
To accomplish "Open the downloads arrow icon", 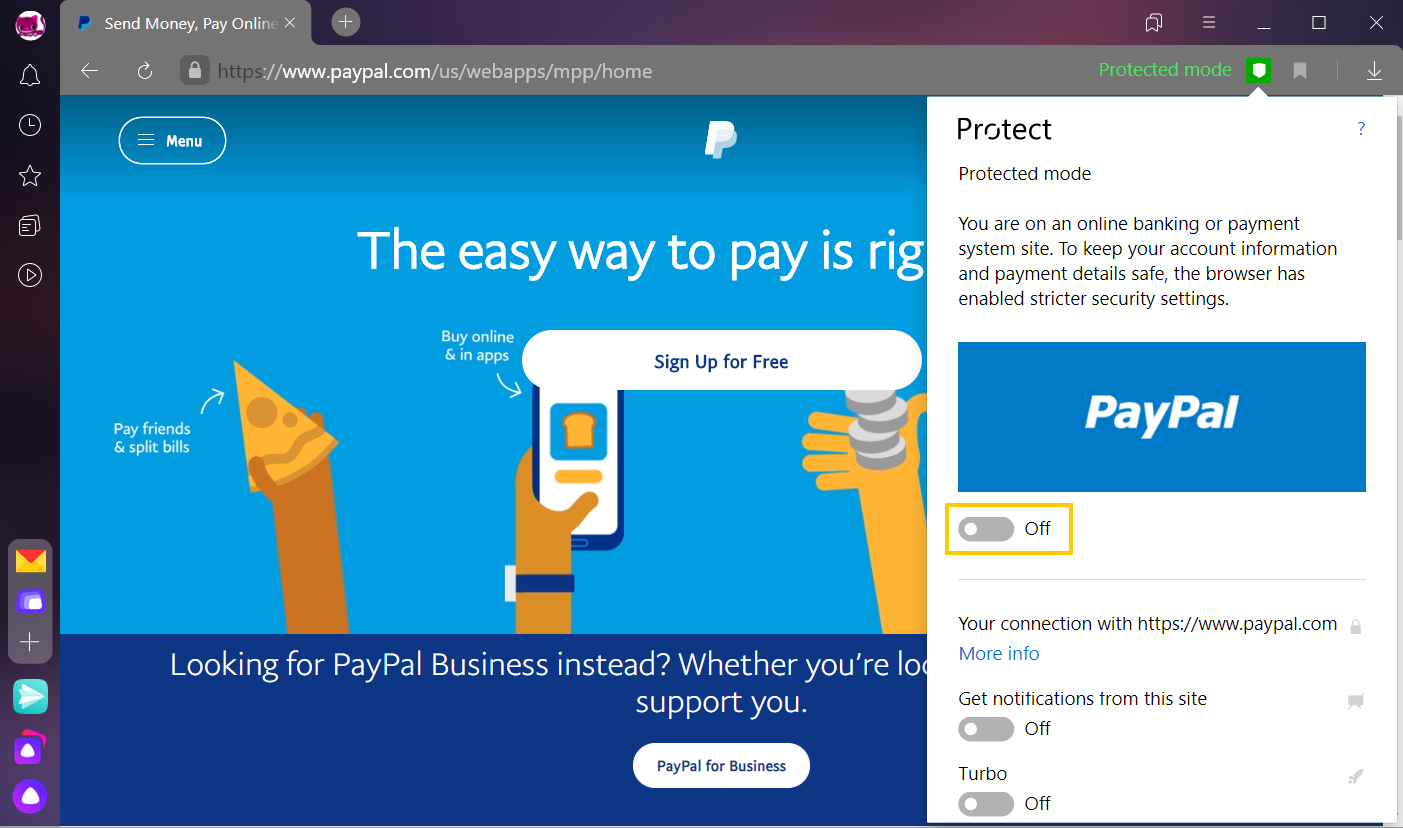I will click(1374, 70).
